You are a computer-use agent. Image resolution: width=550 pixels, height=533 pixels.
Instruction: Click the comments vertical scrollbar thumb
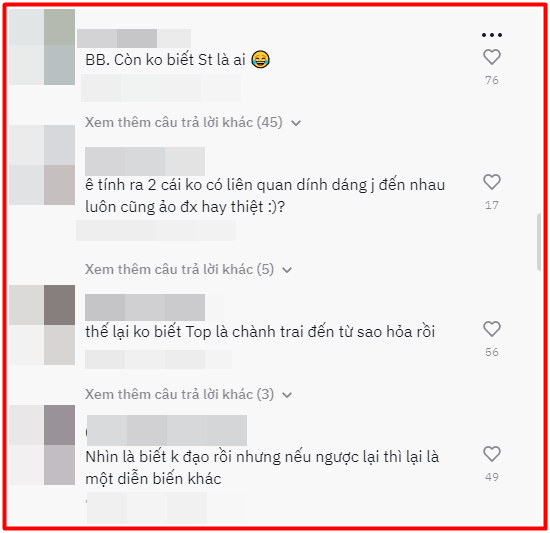539,241
